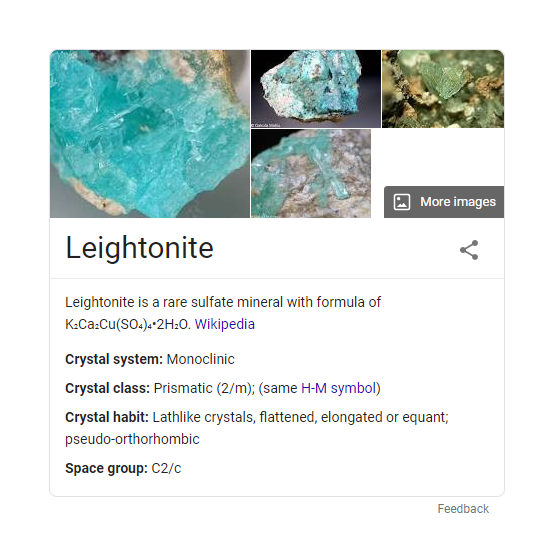Click the Space group label

tap(106, 468)
